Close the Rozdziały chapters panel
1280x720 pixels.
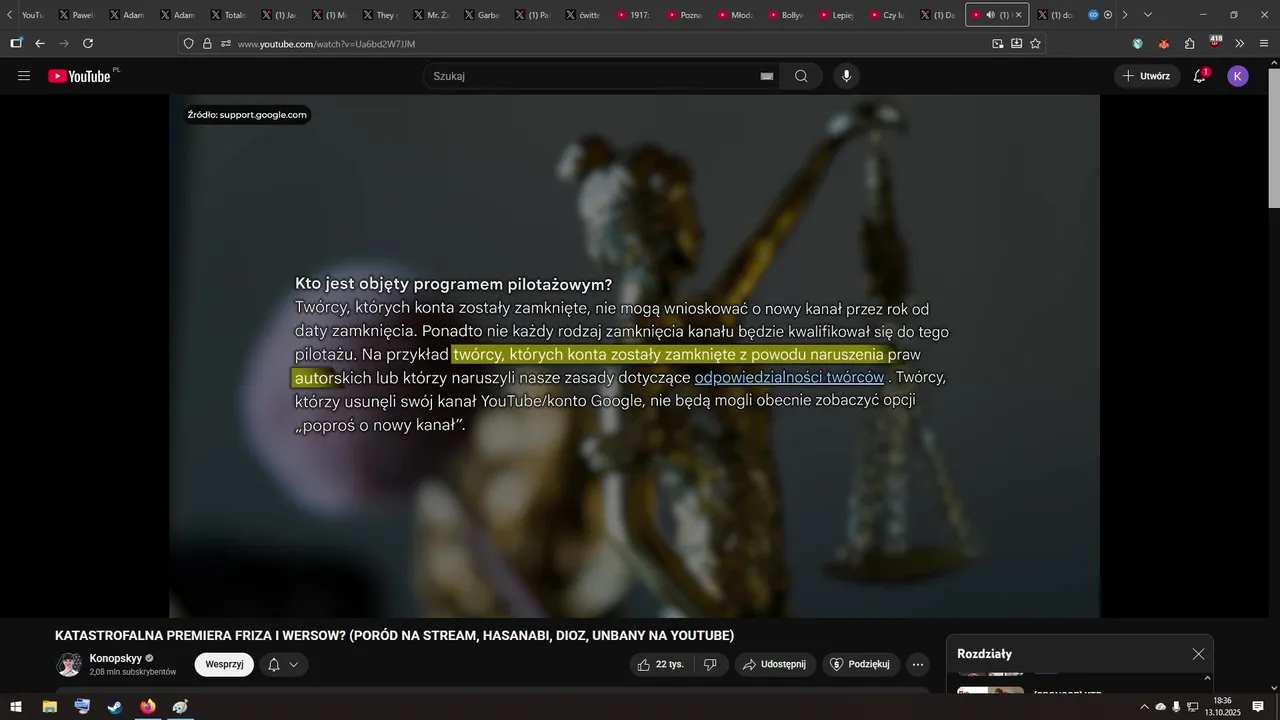point(1198,654)
